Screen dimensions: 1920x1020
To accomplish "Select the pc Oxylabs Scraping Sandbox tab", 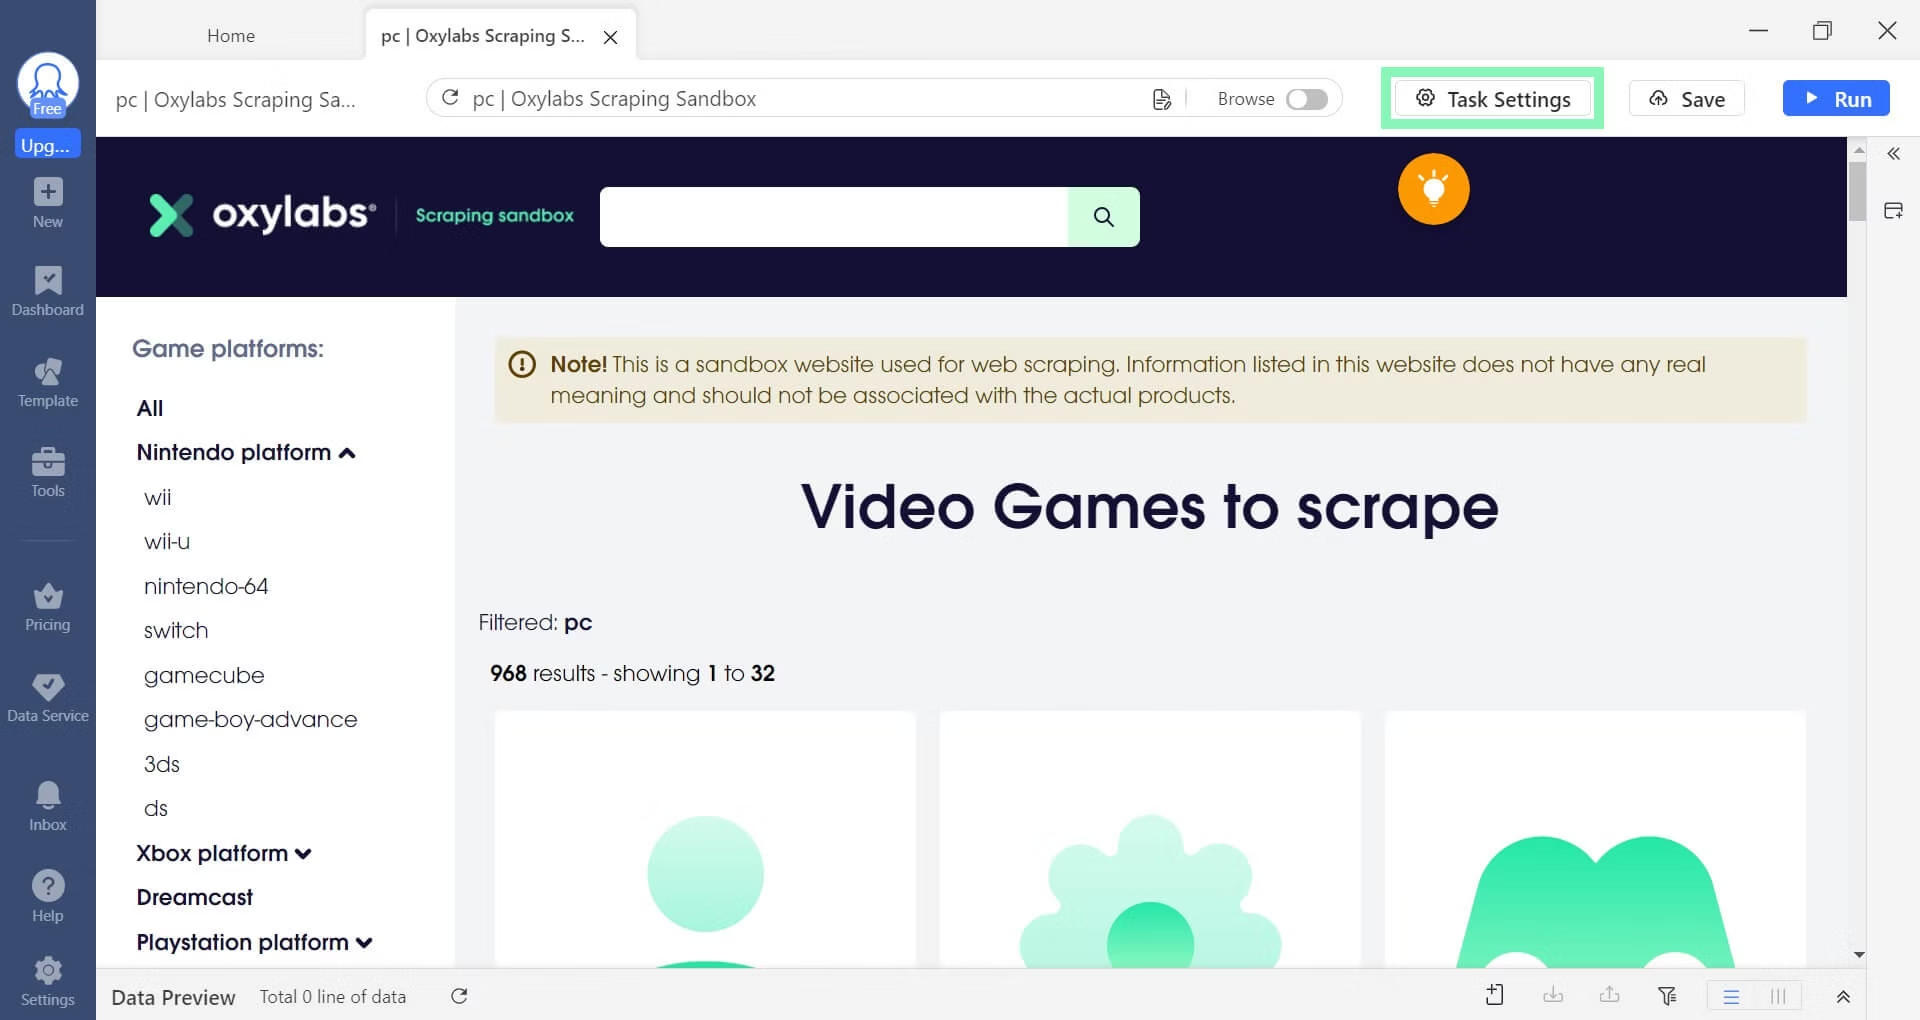I will click(484, 36).
